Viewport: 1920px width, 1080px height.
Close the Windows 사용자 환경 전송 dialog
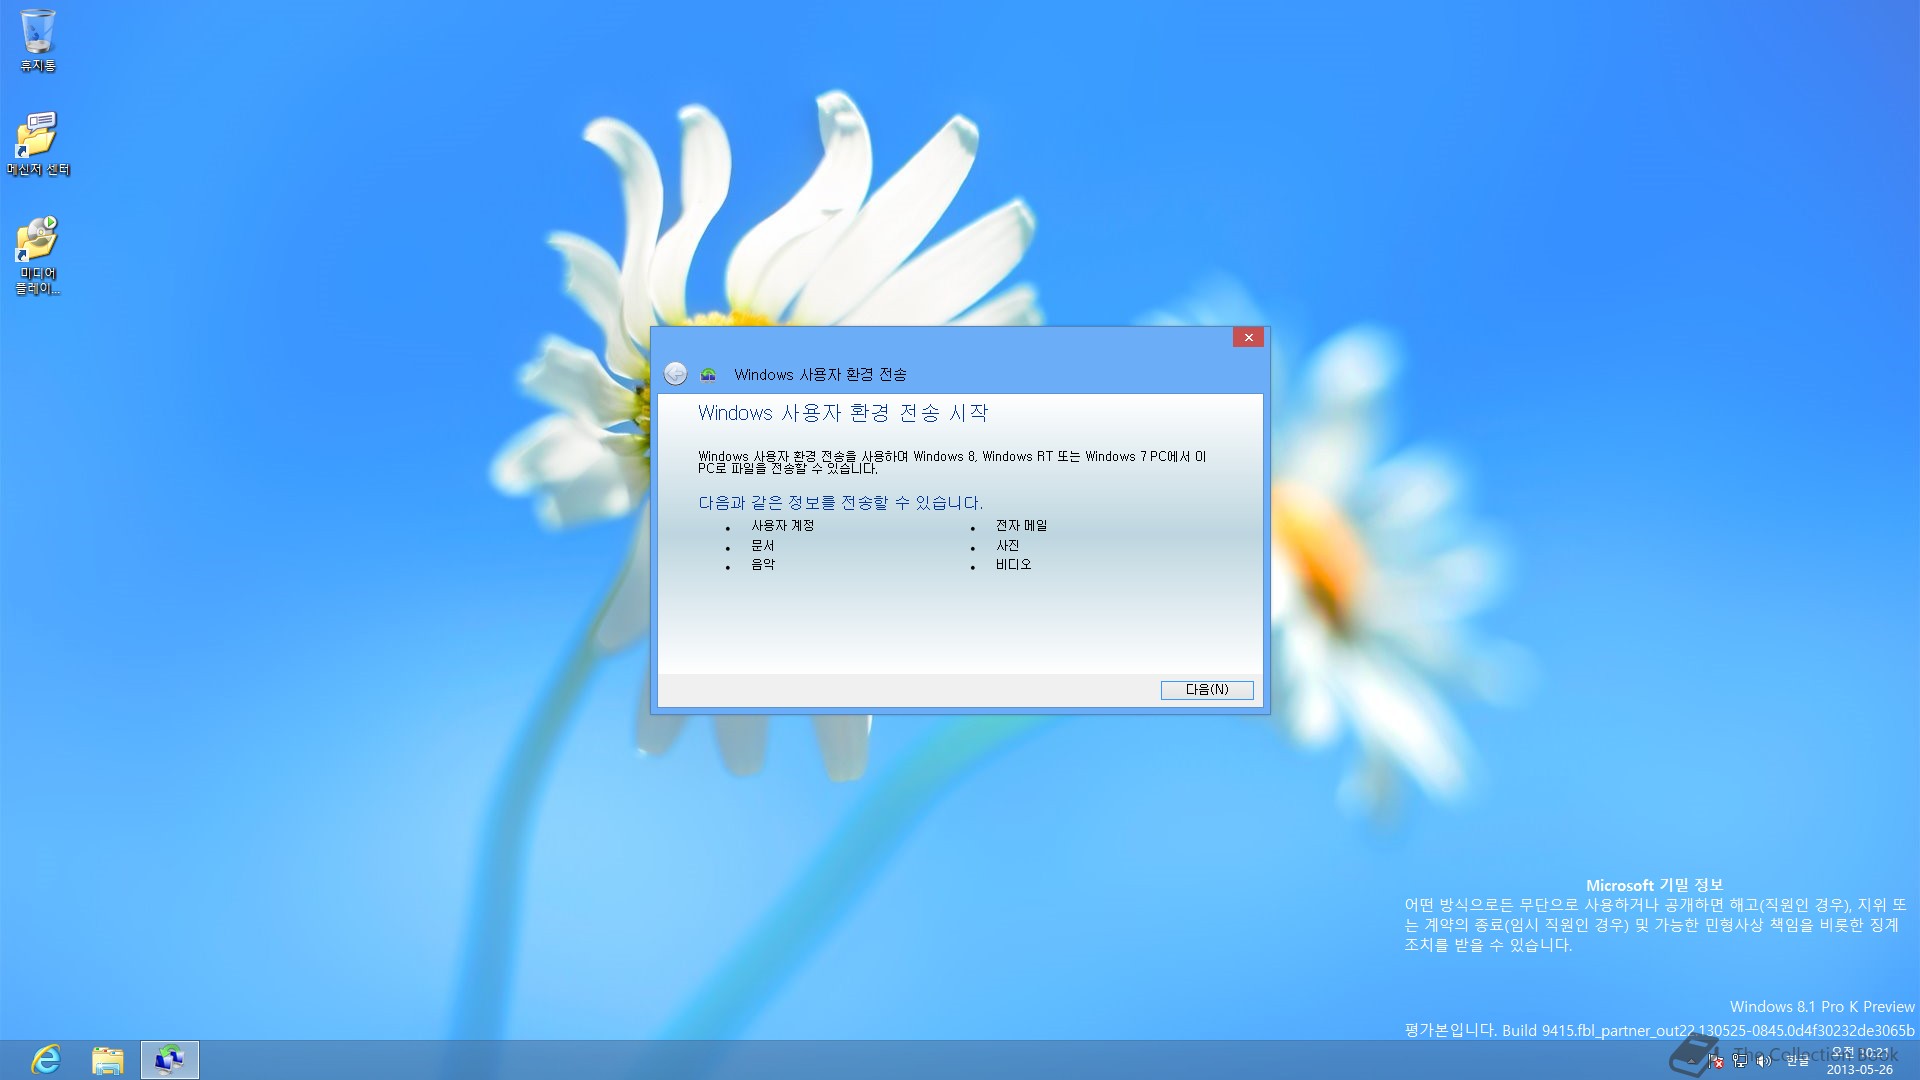[1248, 338]
